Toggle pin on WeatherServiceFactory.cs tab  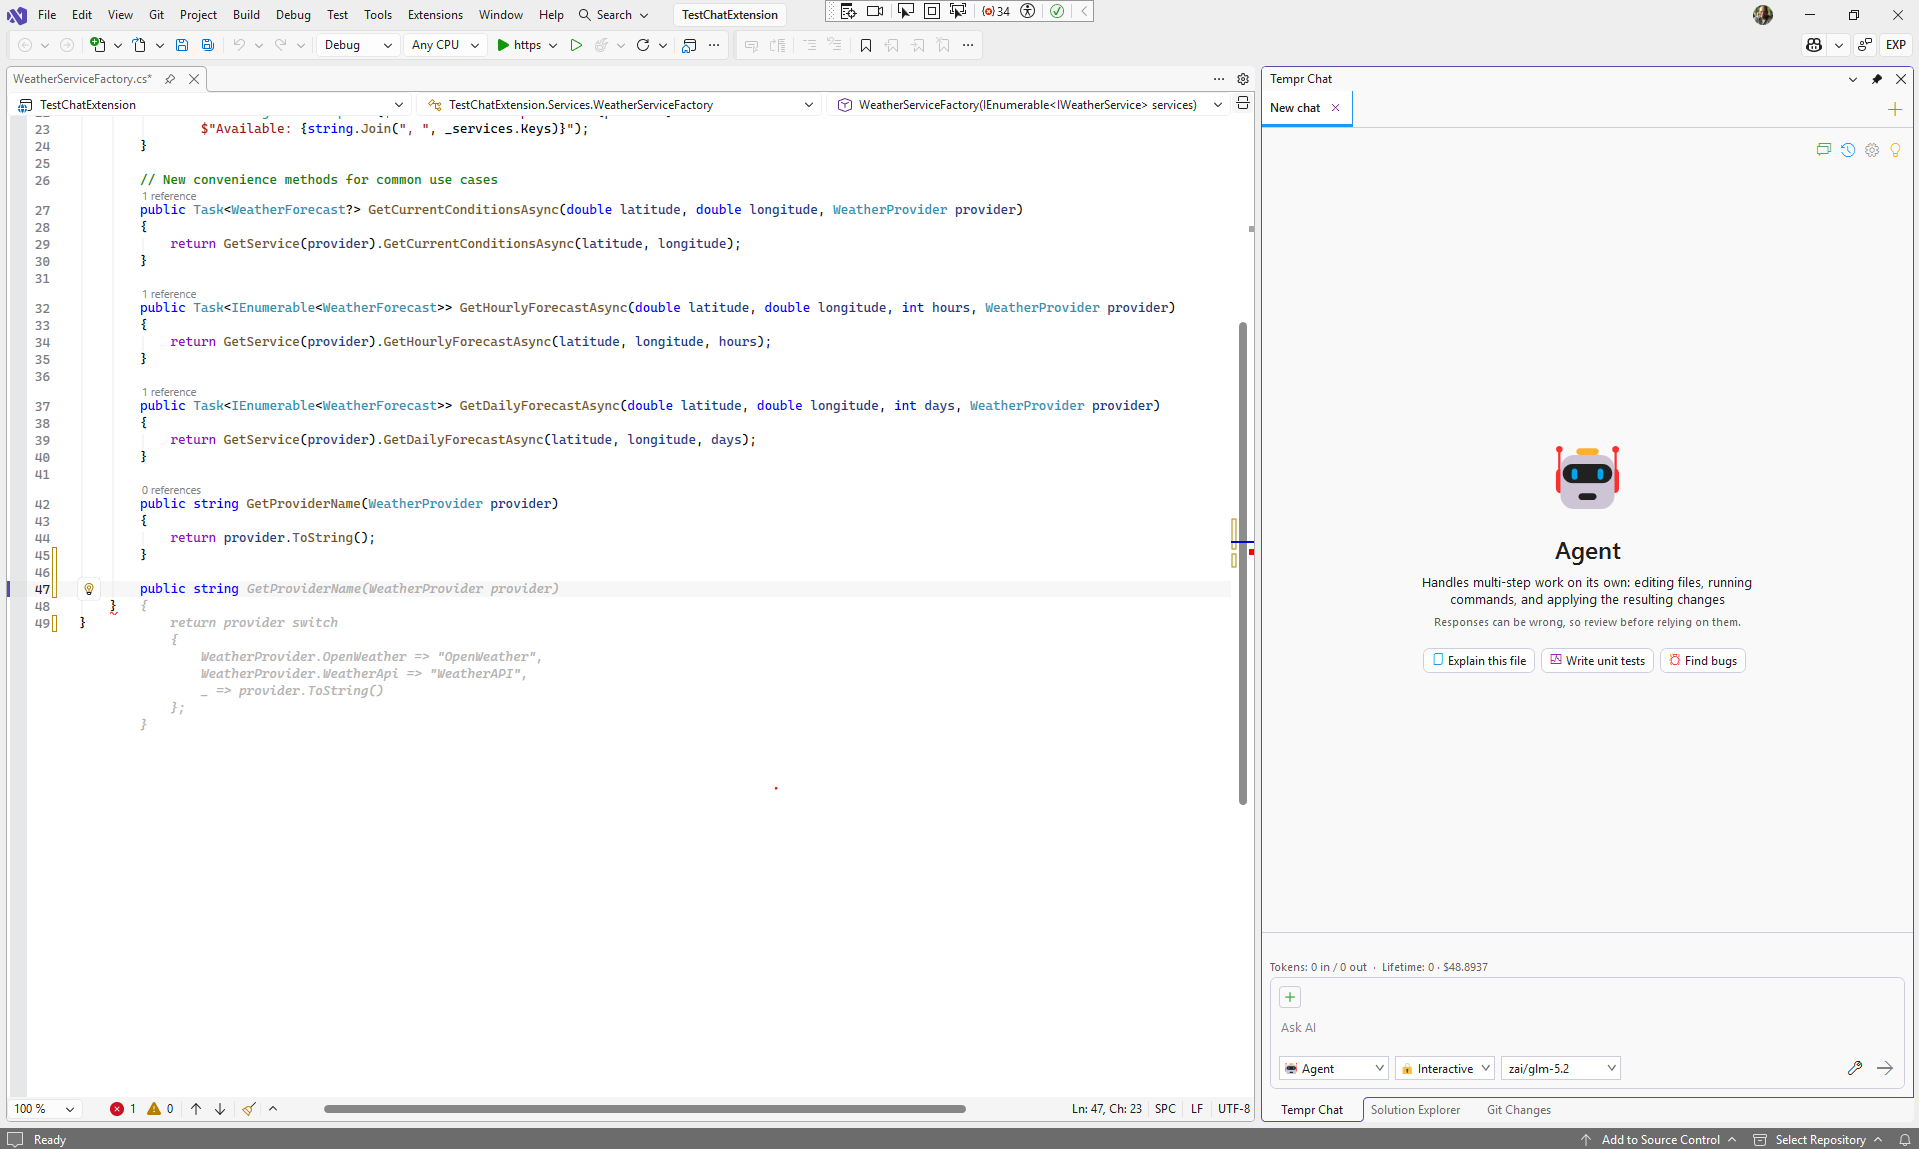170,79
